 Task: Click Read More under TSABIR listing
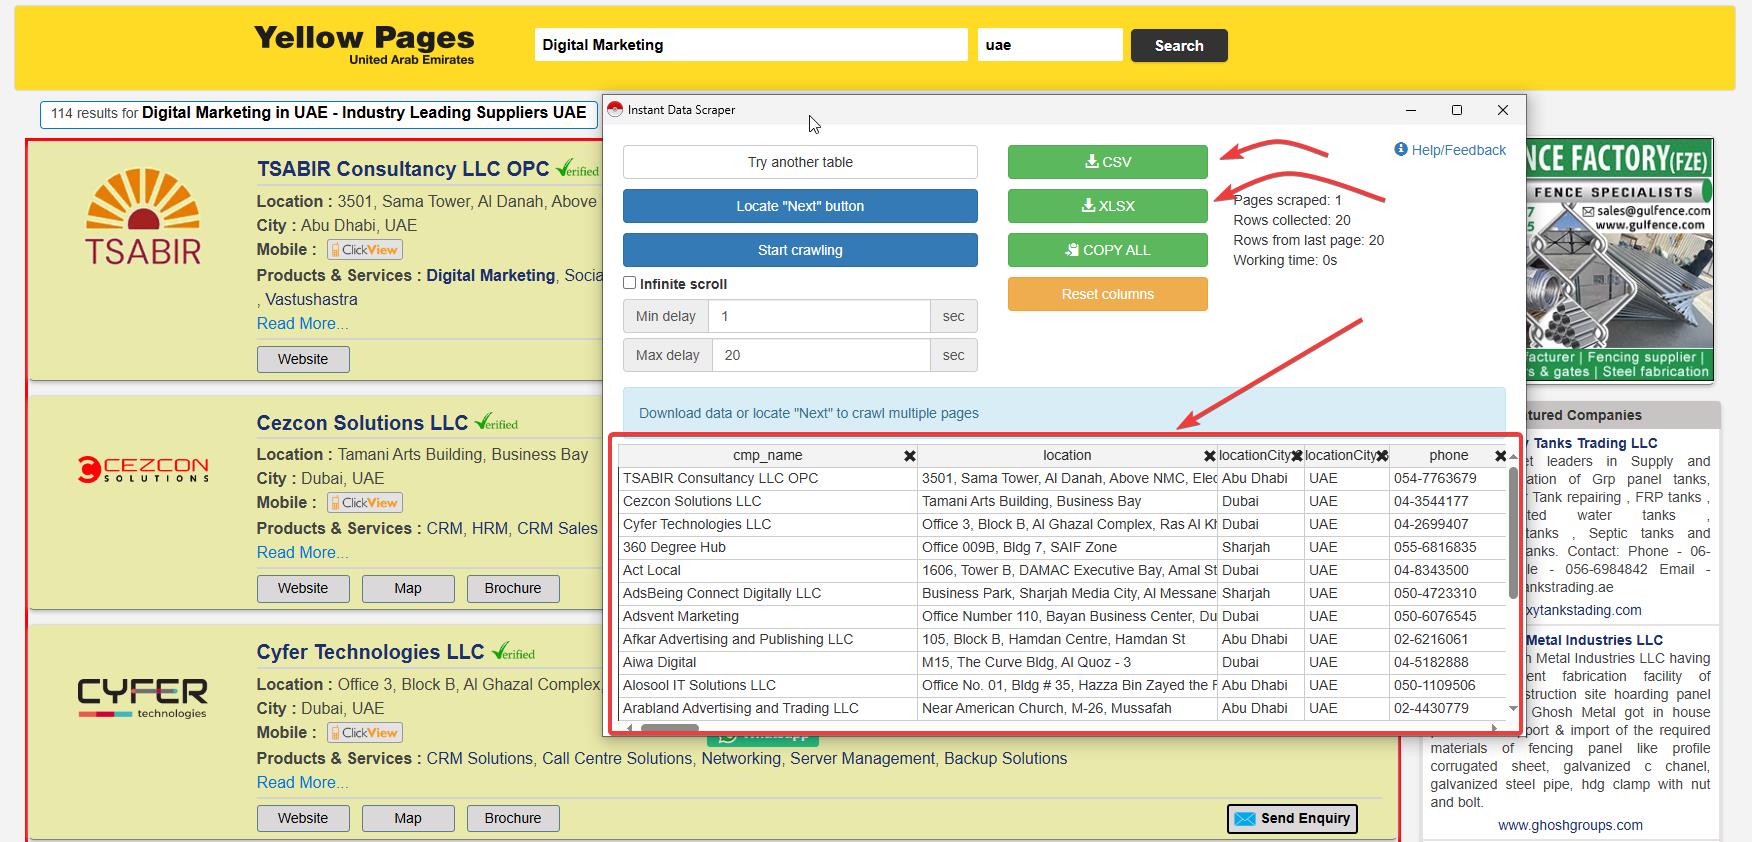pos(303,324)
